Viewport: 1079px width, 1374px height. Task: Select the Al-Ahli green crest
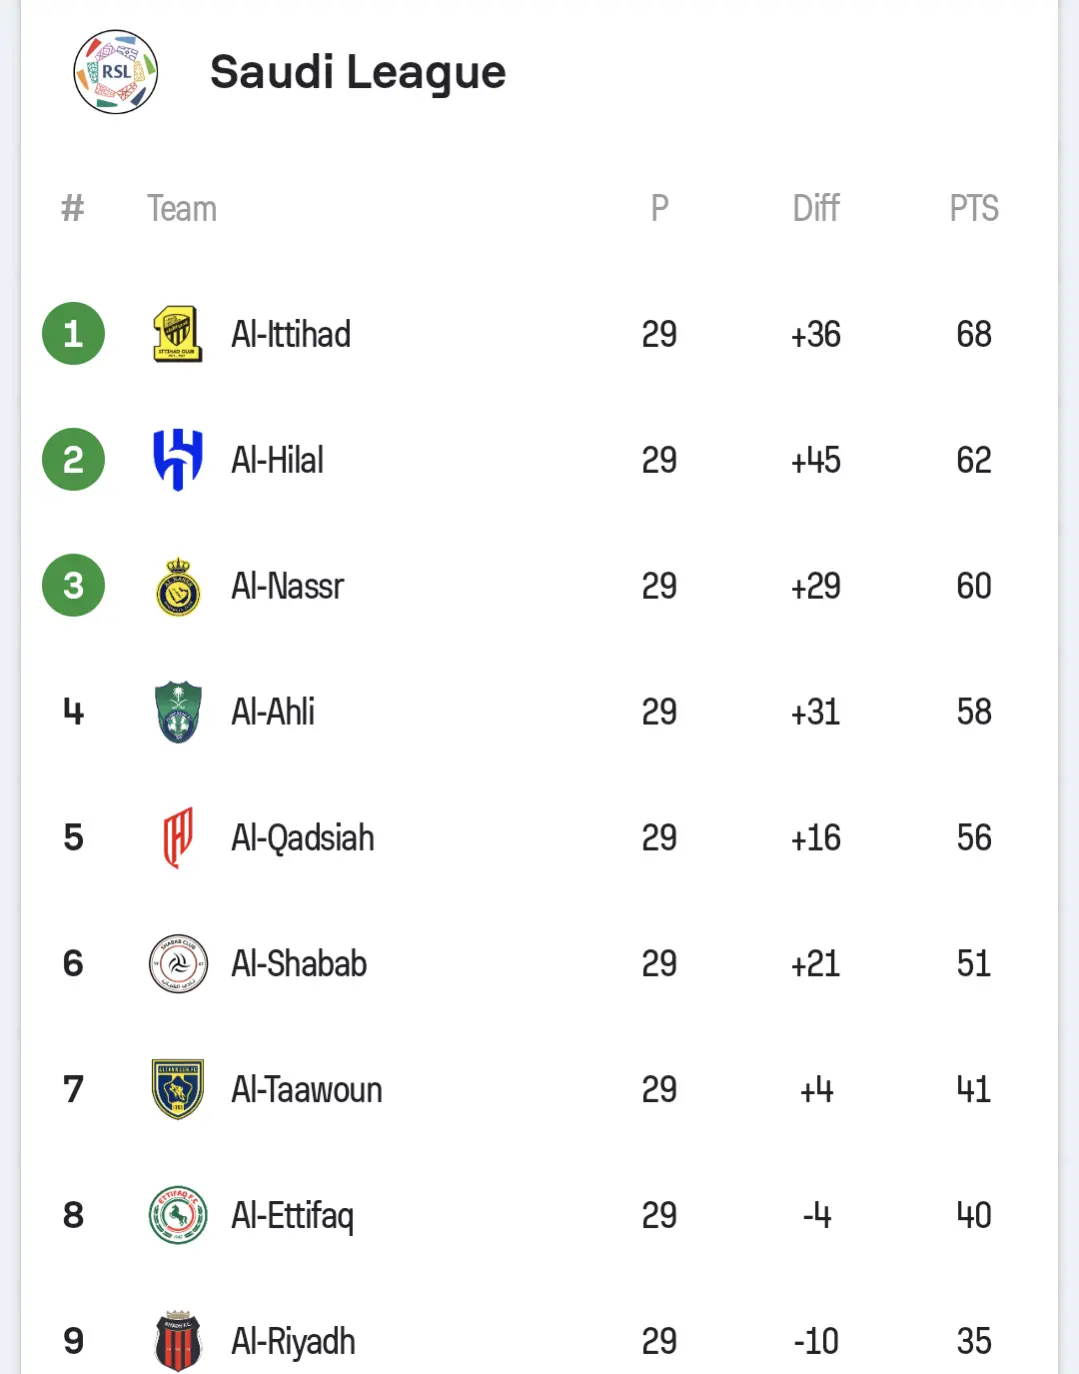178,712
